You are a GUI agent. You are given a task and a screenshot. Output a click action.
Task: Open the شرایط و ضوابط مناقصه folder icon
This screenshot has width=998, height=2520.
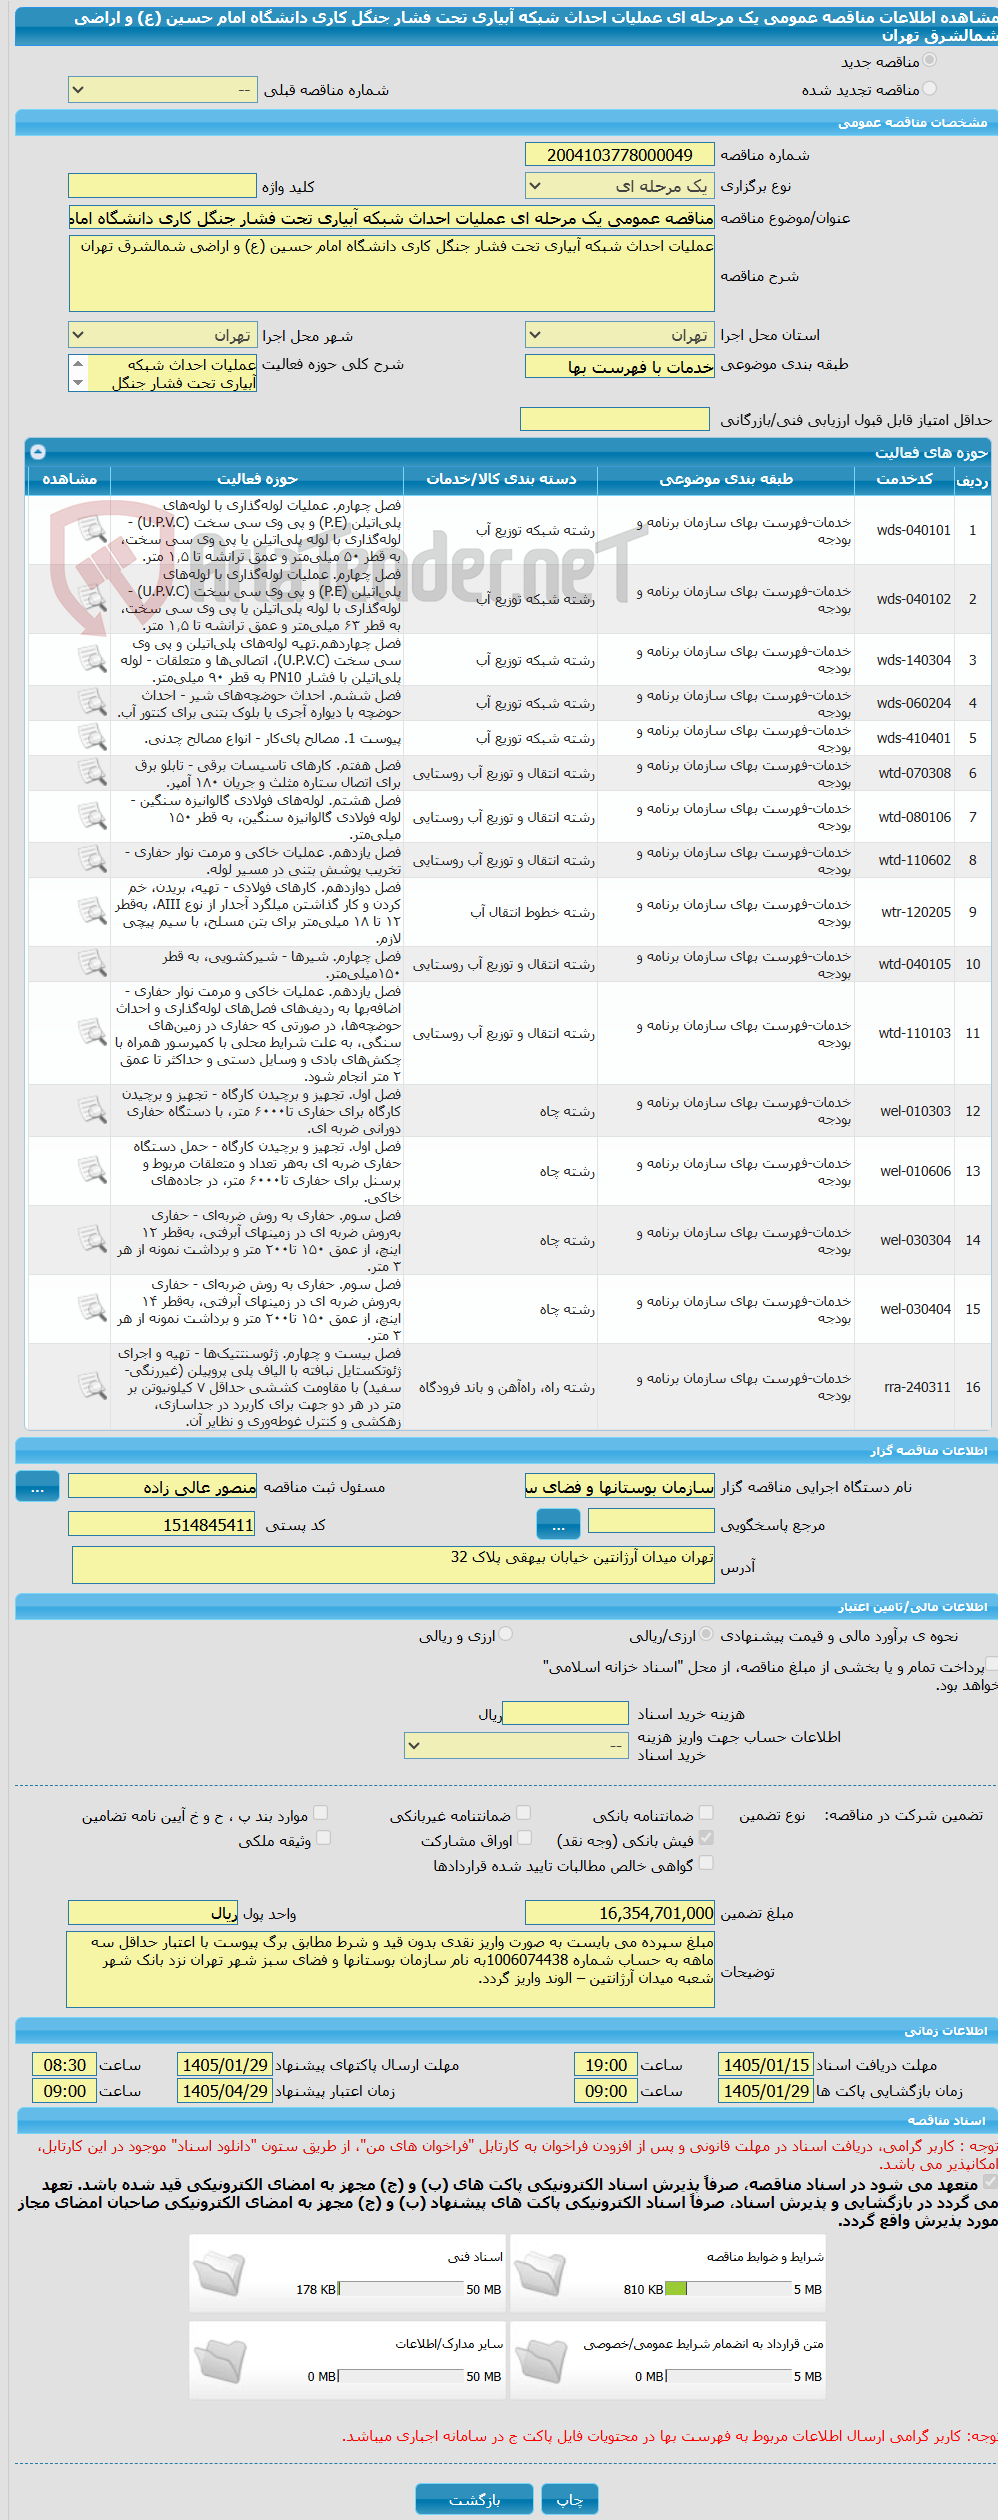(x=541, y=2273)
